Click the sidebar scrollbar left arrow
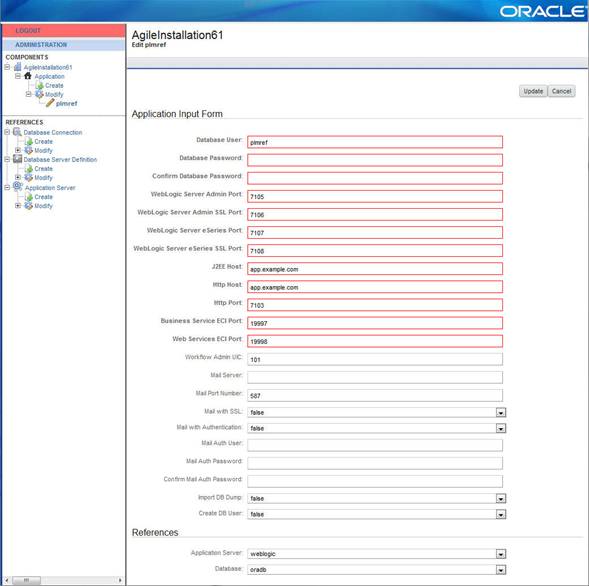This screenshot has height=586, width=589. (7, 580)
